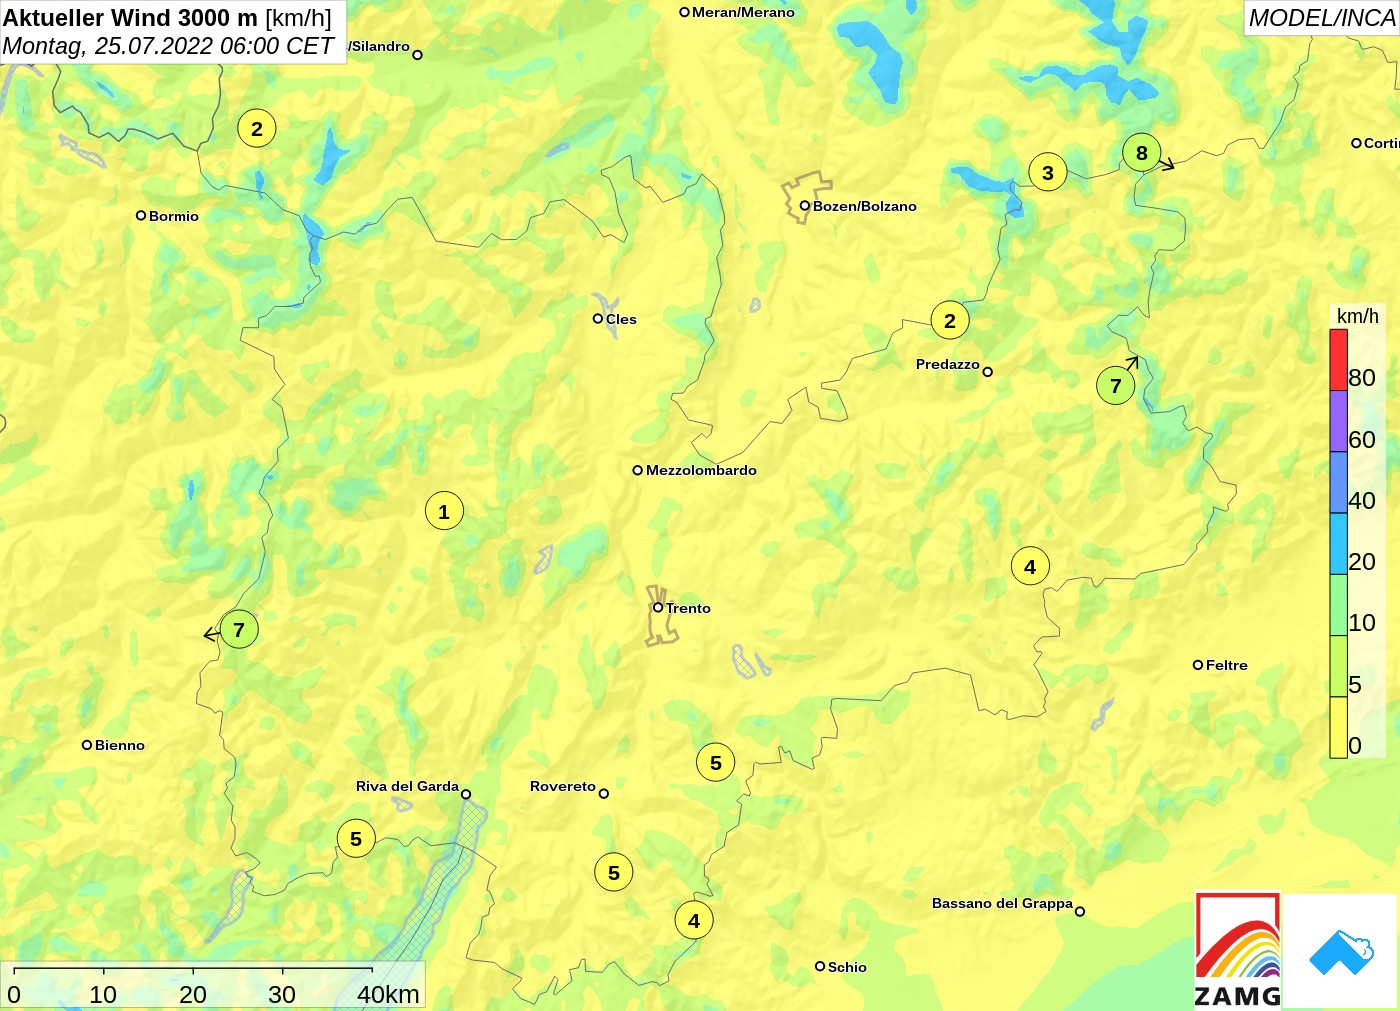Click the green 10 km/h legend color
This screenshot has height=1011, width=1400.
click(x=1338, y=605)
